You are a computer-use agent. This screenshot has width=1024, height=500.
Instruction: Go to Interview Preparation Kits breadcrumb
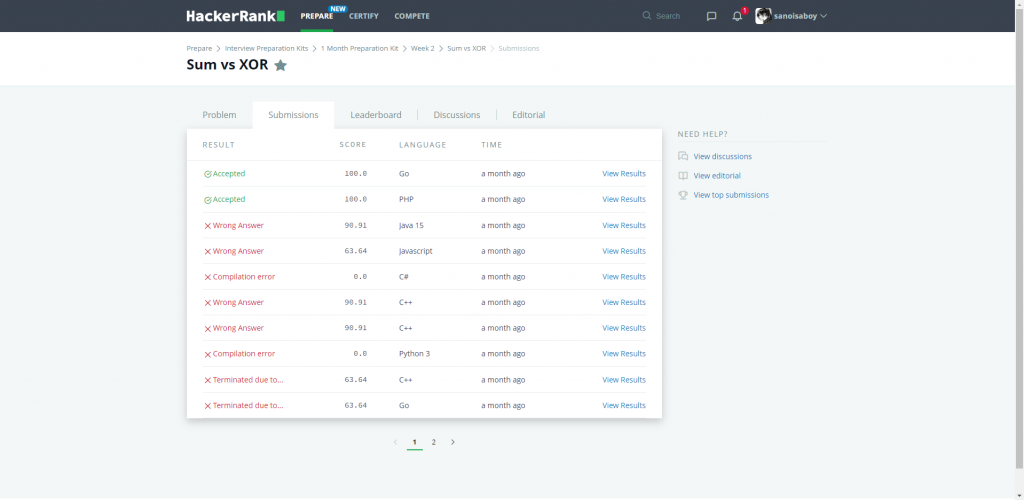point(266,49)
